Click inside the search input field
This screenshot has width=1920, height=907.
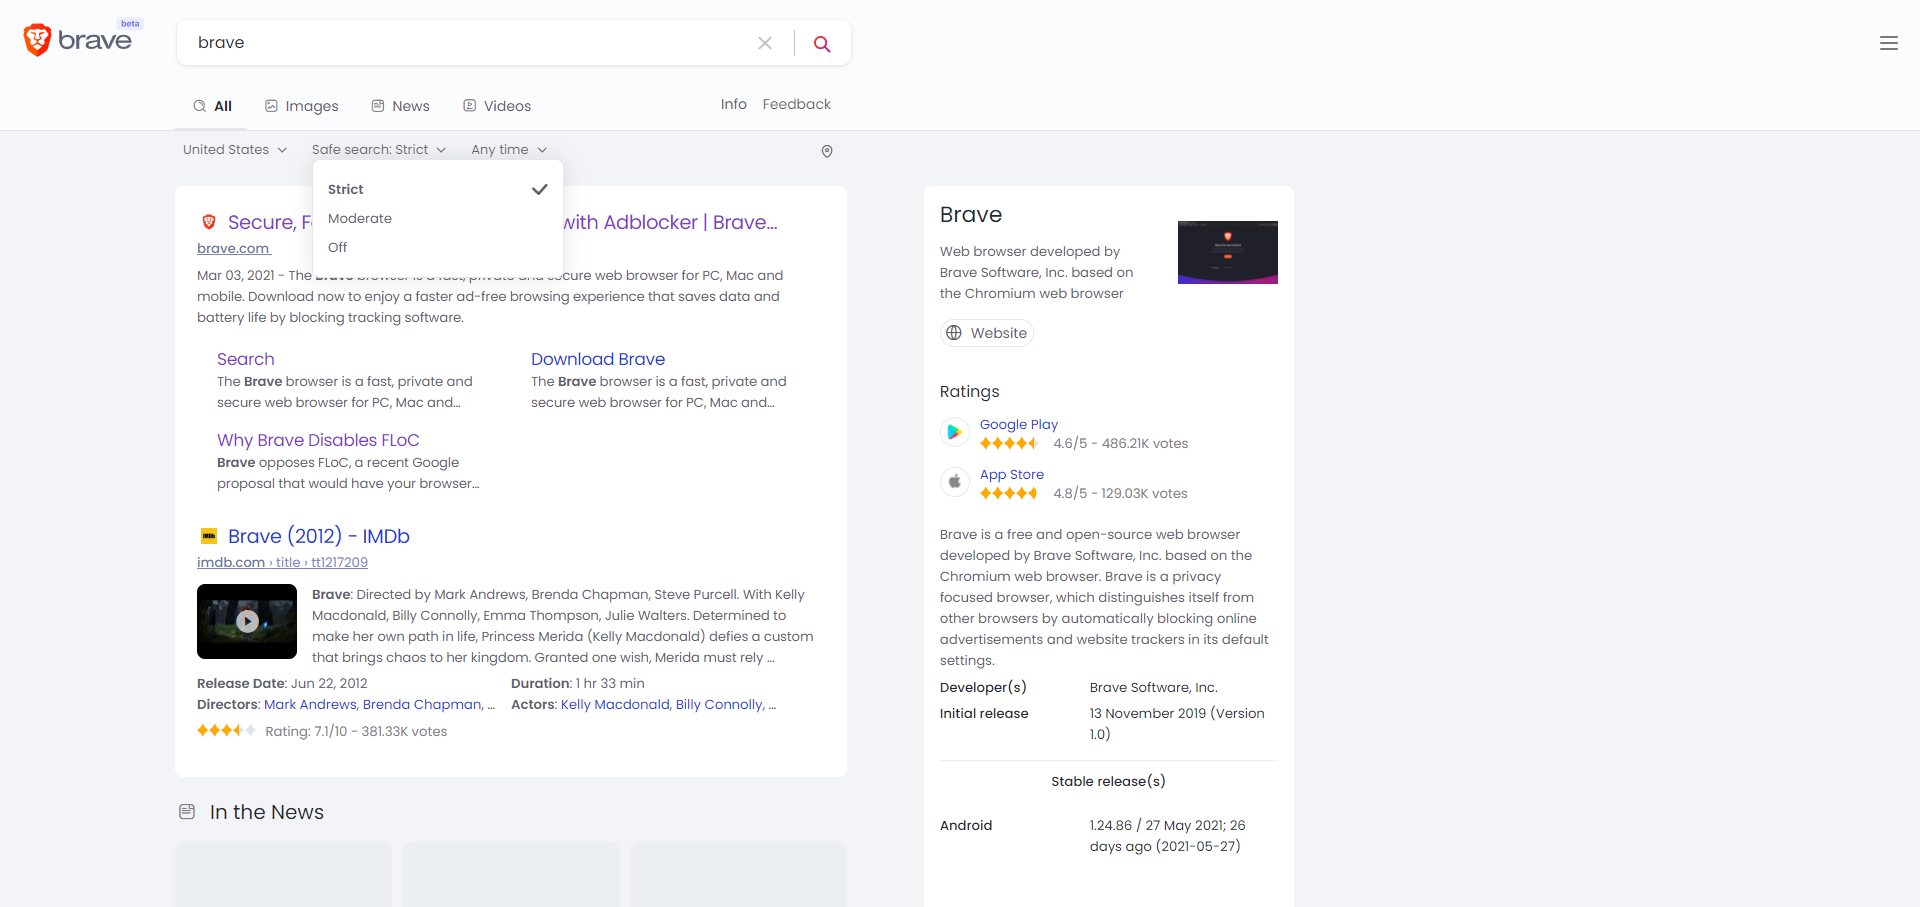click(x=470, y=43)
